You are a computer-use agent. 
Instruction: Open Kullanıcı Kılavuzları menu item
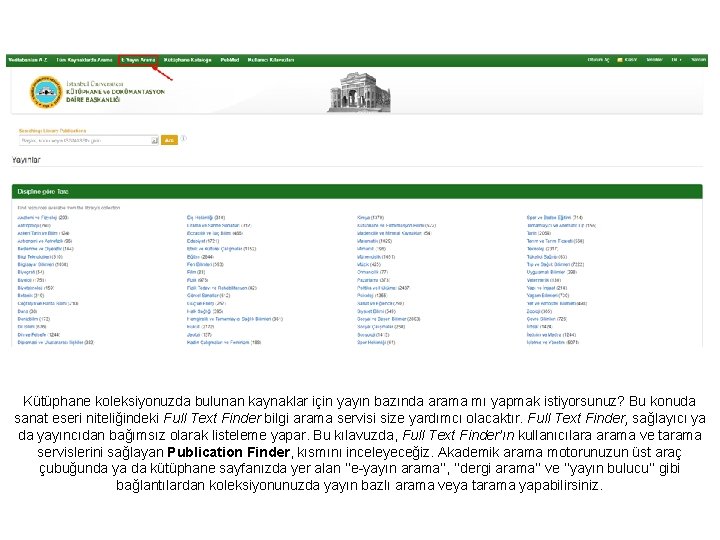[270, 60]
